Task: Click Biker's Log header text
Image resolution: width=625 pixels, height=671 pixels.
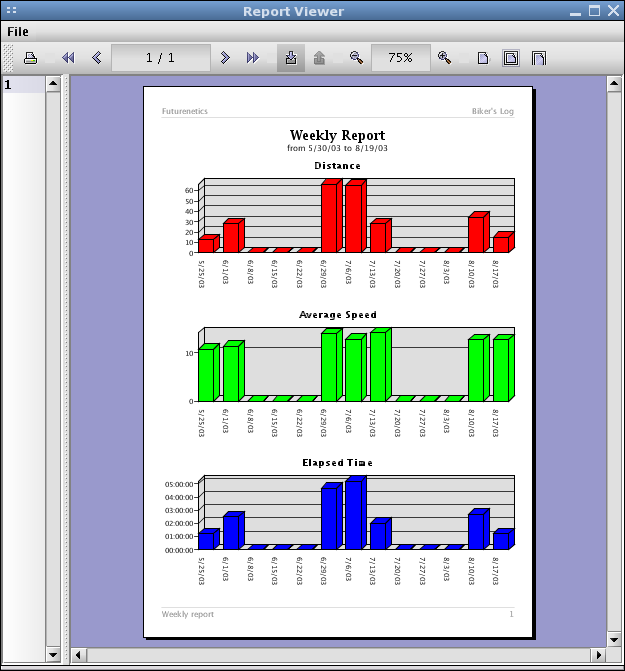Action: click(x=493, y=111)
